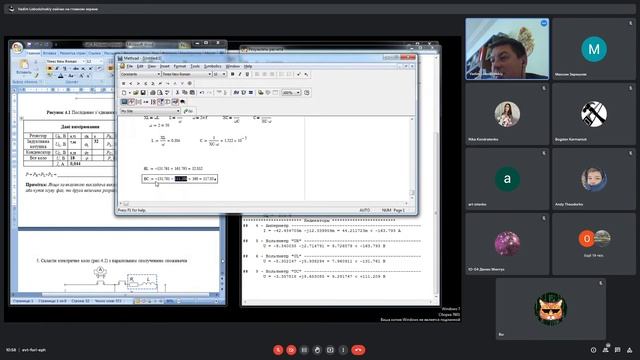The height and width of the screenshot is (360, 640).
Task: Open Format menu in Mathcad
Action: click(x=180, y=66)
